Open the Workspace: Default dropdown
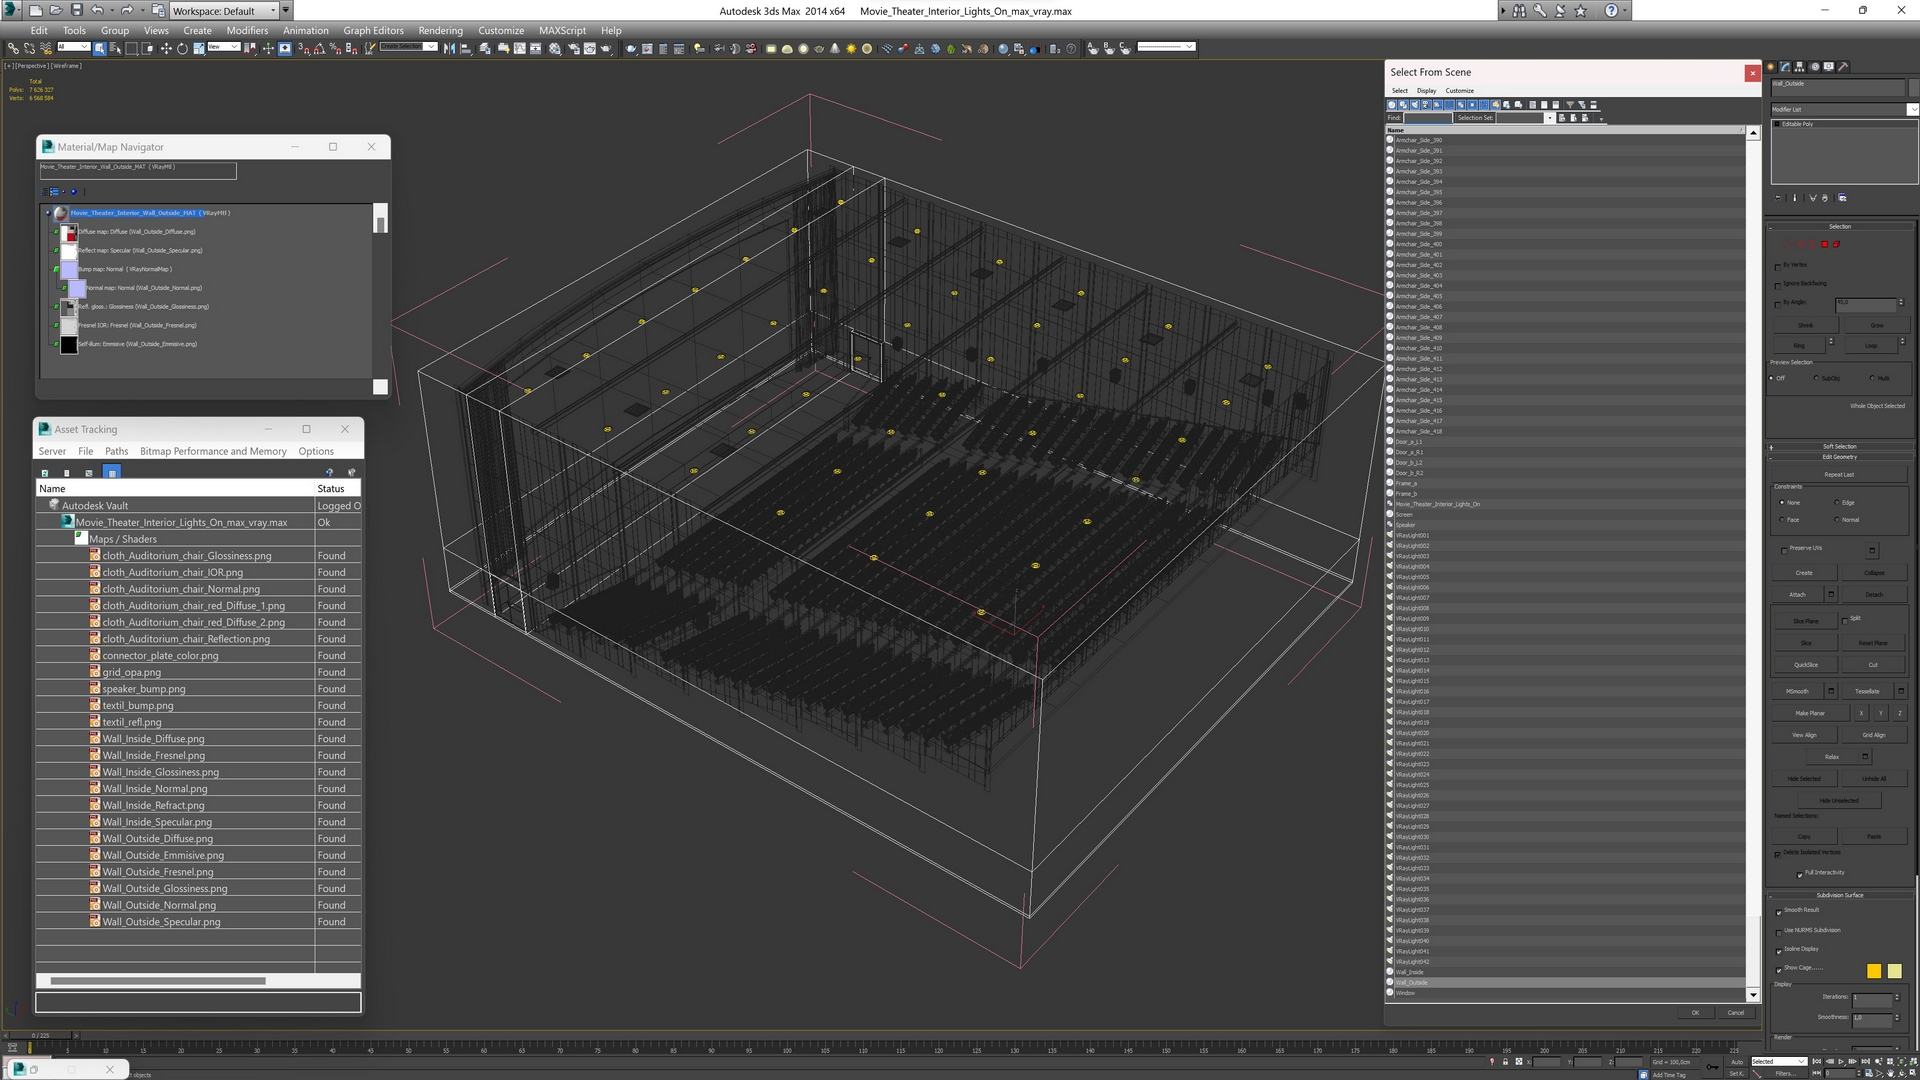Screen dimensions: 1920x1080 click(x=223, y=11)
